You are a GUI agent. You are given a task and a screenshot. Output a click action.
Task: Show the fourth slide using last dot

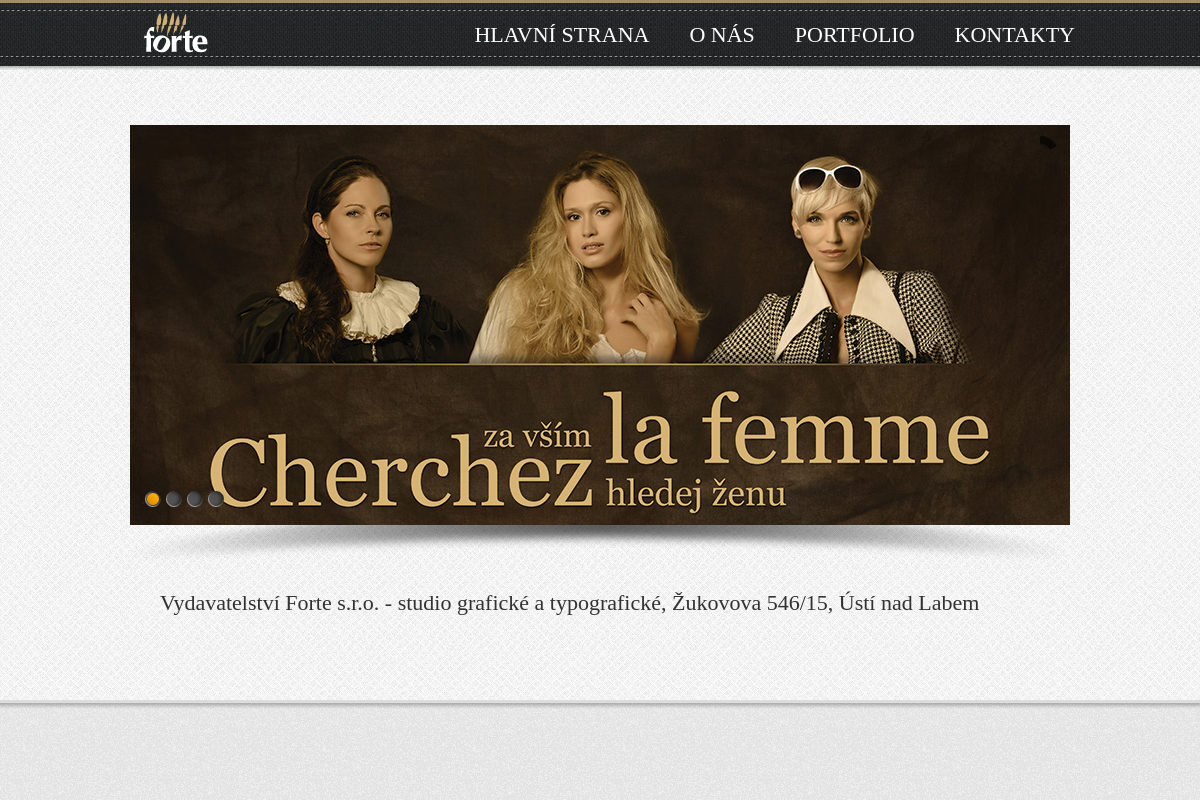215,499
